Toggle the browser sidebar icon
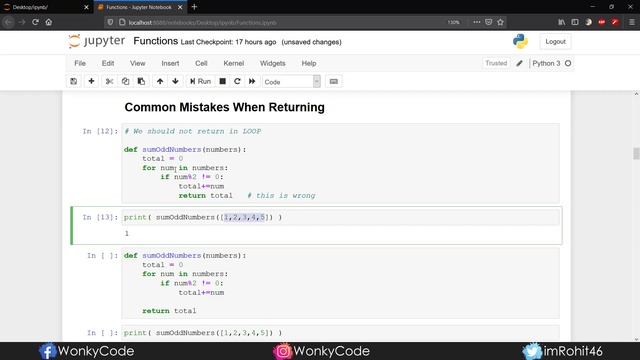Image resolution: width=640 pixels, height=360 pixels. (575, 22)
